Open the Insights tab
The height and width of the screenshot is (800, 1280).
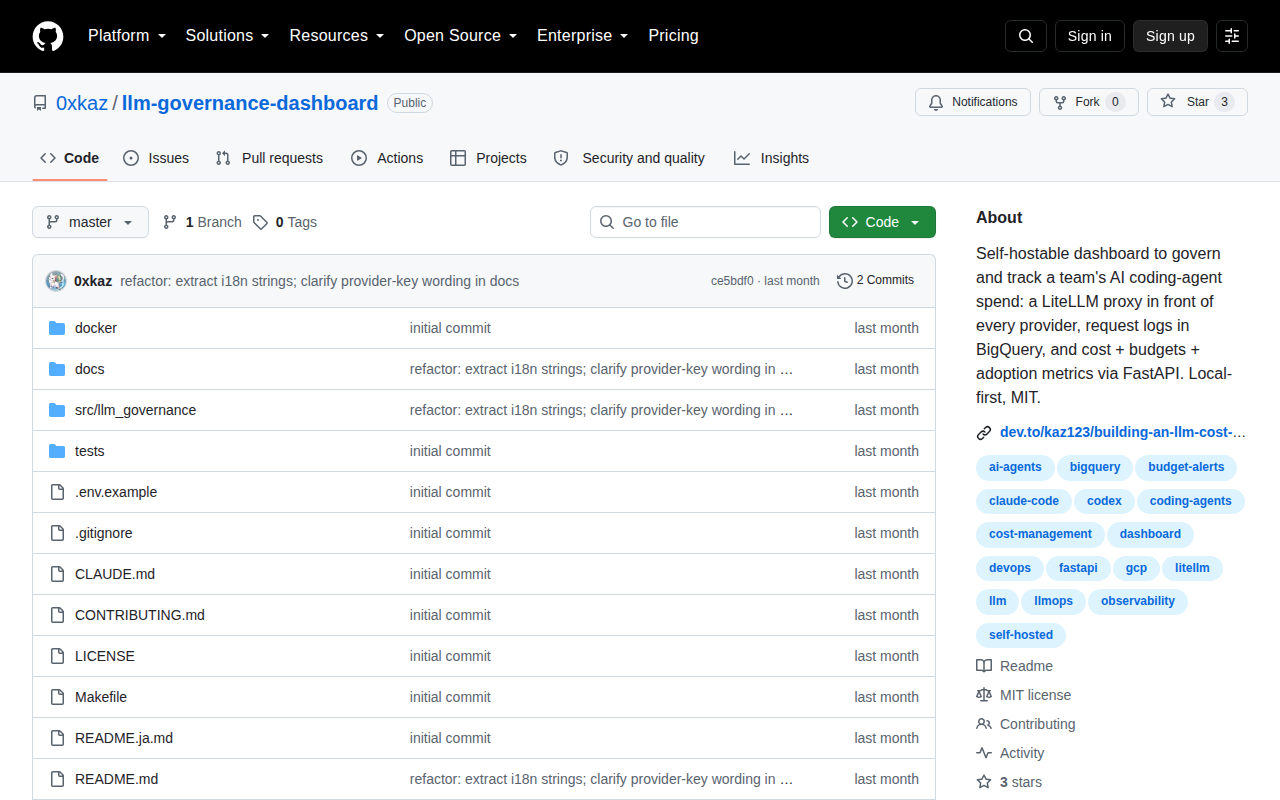pos(771,158)
